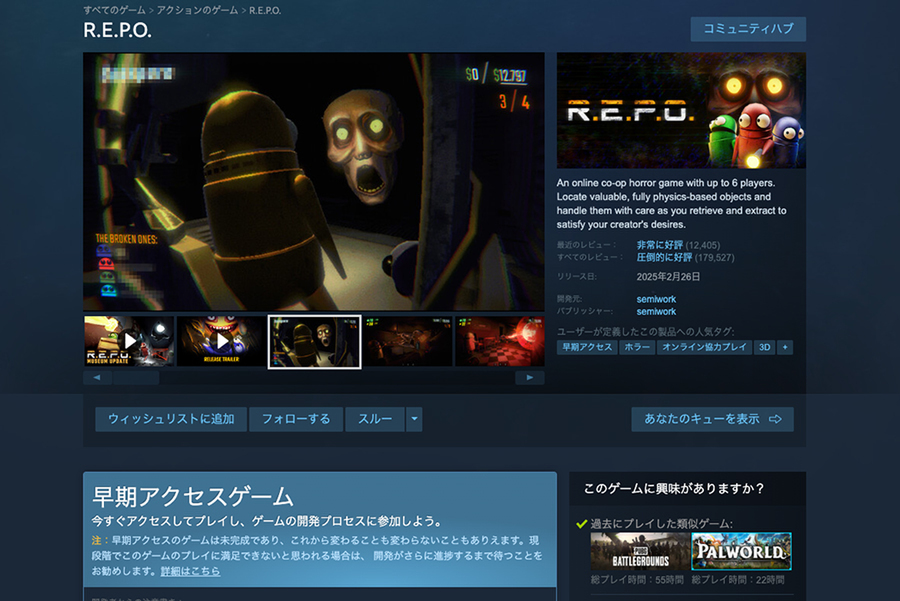The image size is (900, 601).
Task: Open 非常に好評 recent reviews link
Action: coord(660,245)
